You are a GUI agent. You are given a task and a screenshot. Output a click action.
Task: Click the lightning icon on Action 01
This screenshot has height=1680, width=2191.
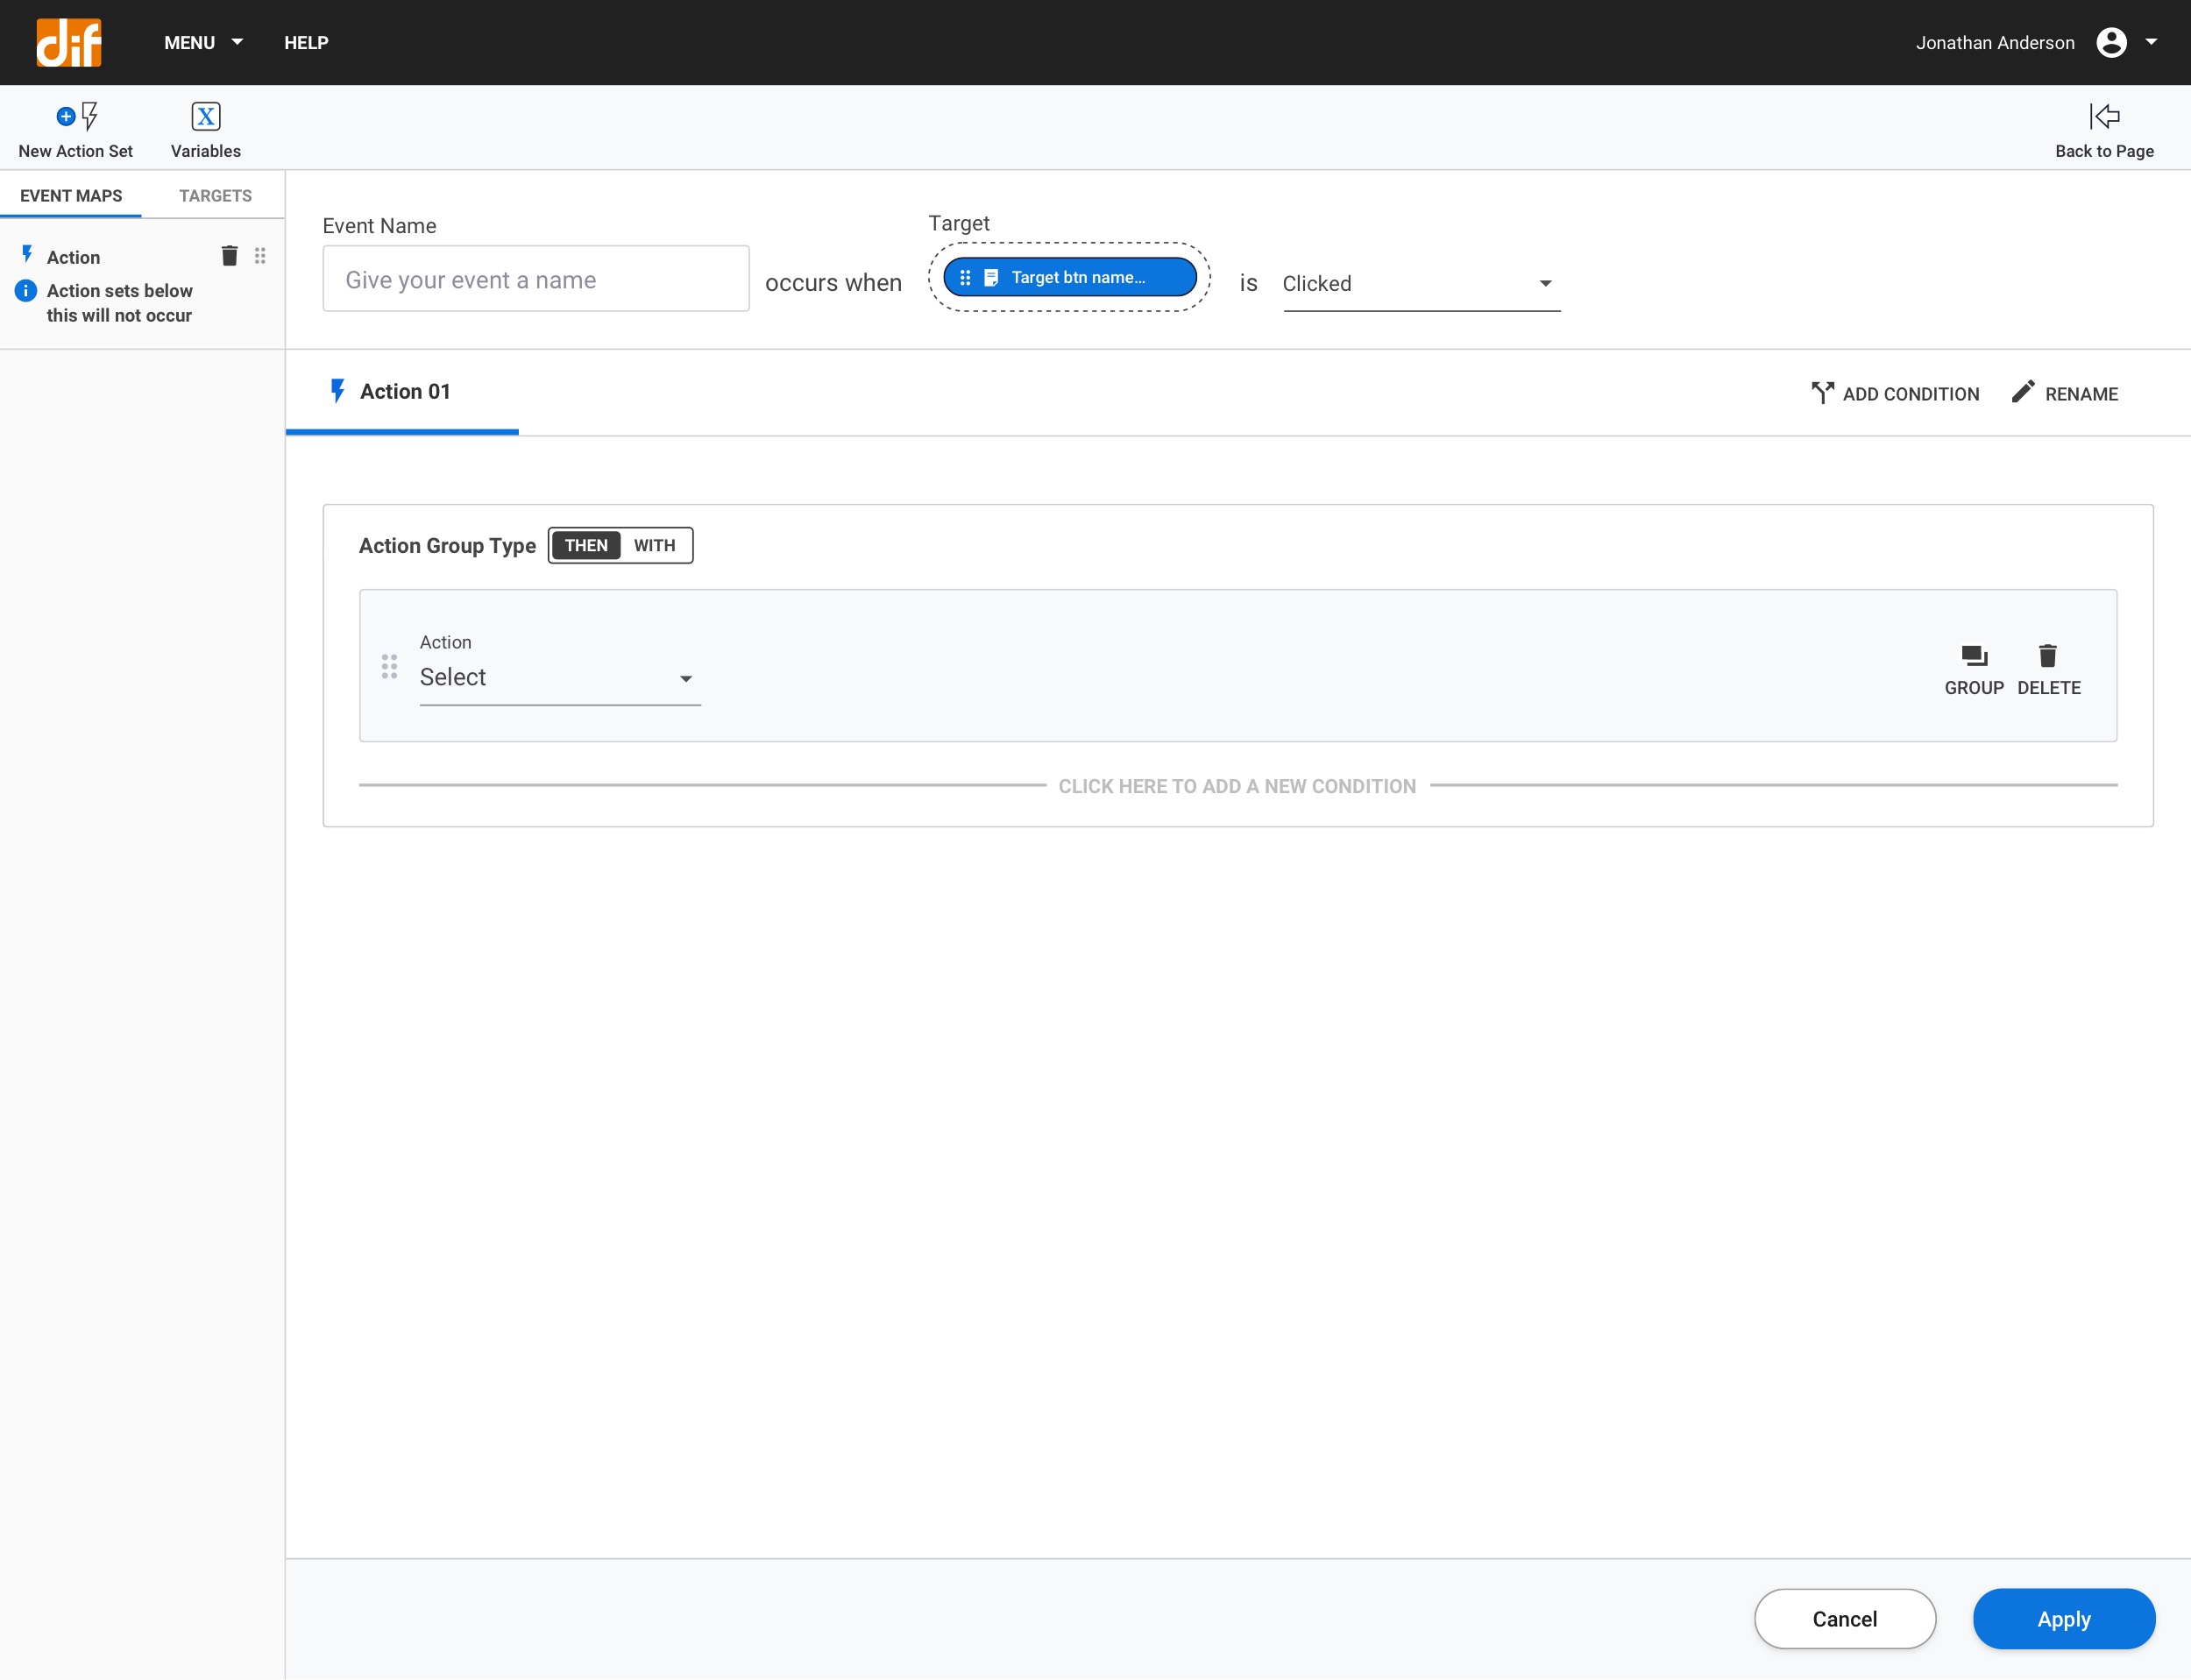point(337,391)
